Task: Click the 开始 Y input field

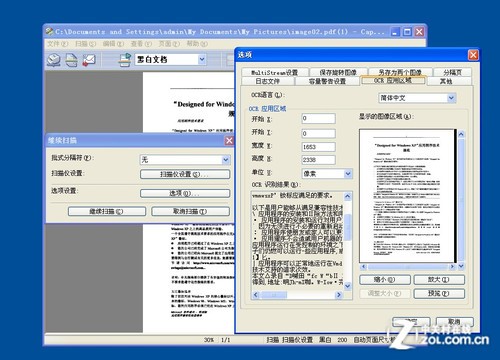Action: (x=318, y=134)
